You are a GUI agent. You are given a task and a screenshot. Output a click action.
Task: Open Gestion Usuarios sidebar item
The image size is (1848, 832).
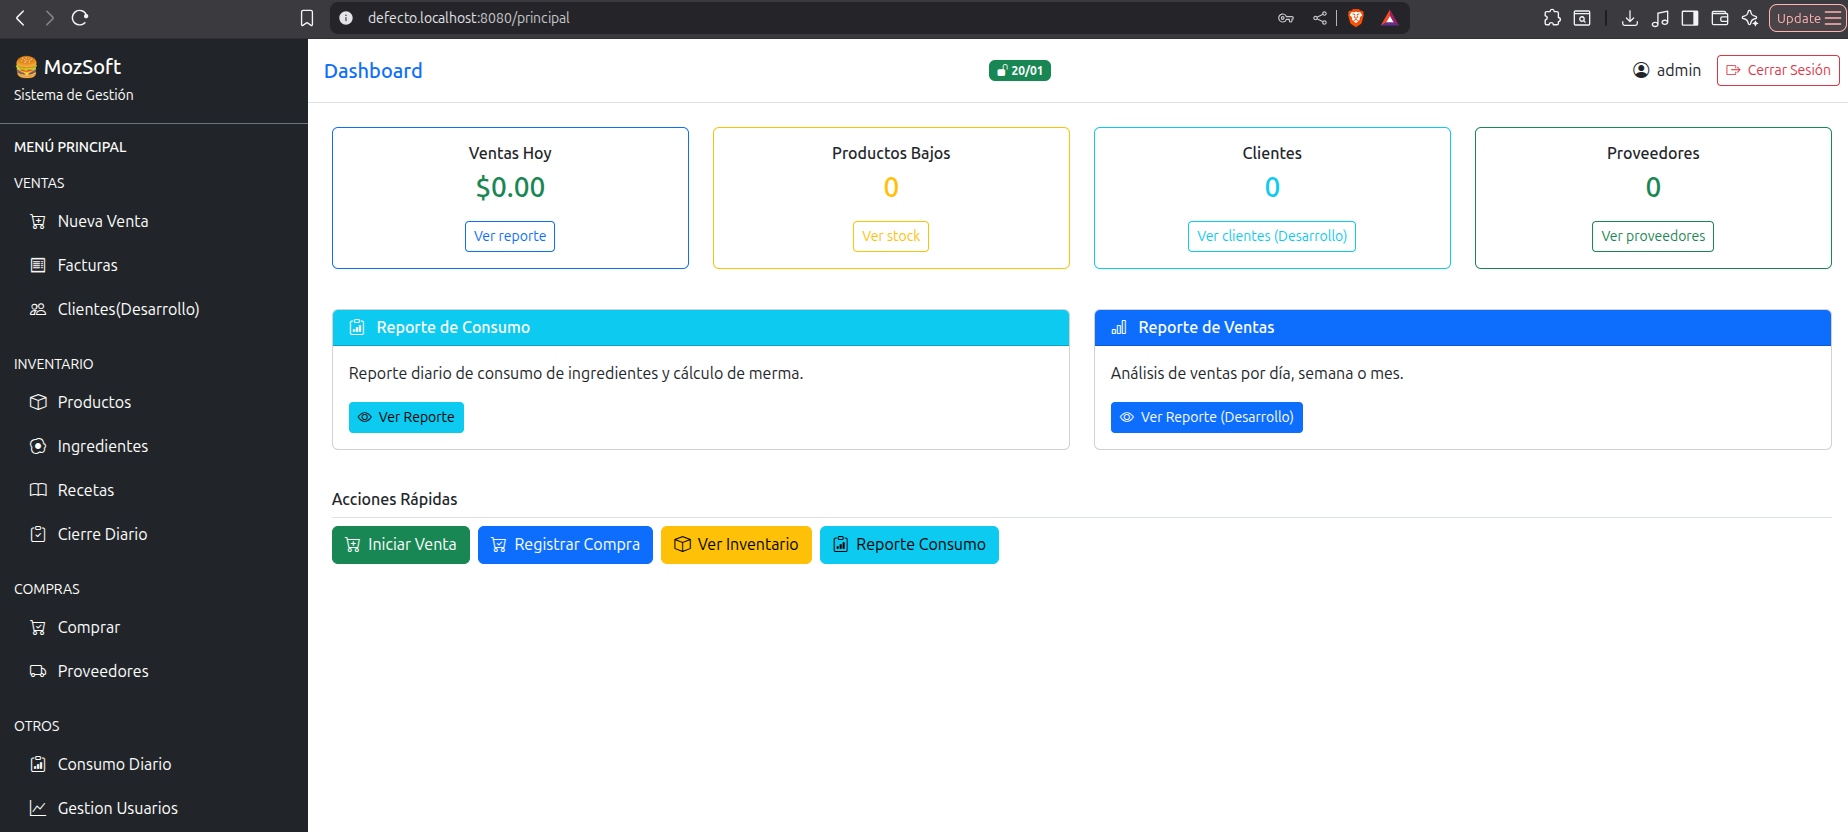117,808
